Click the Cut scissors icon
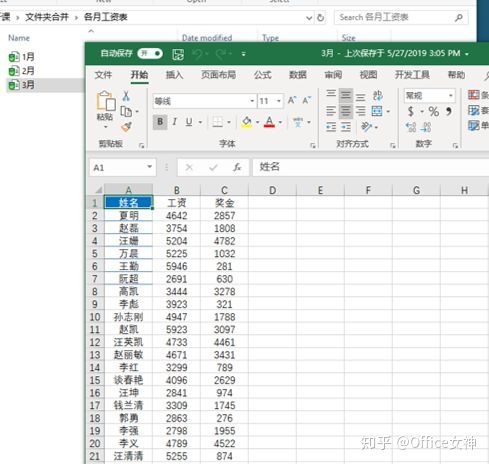The height and width of the screenshot is (464, 489). point(126,96)
